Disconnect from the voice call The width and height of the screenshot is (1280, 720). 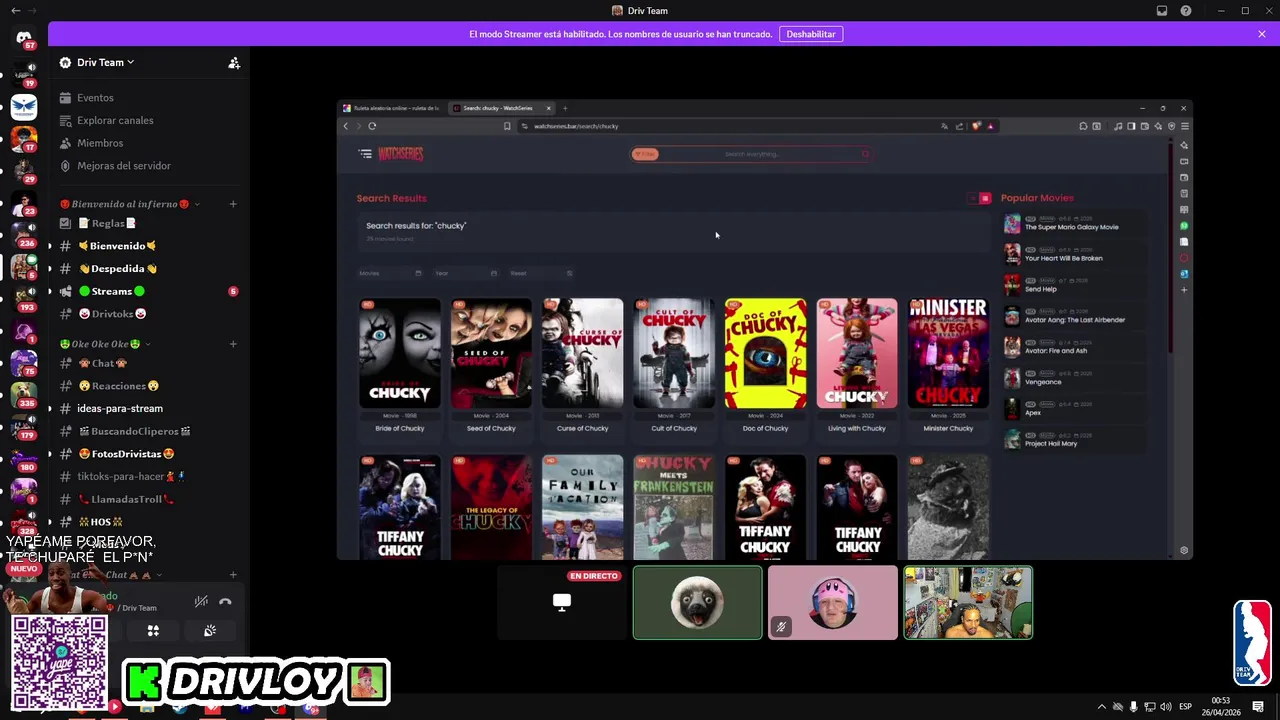225,601
